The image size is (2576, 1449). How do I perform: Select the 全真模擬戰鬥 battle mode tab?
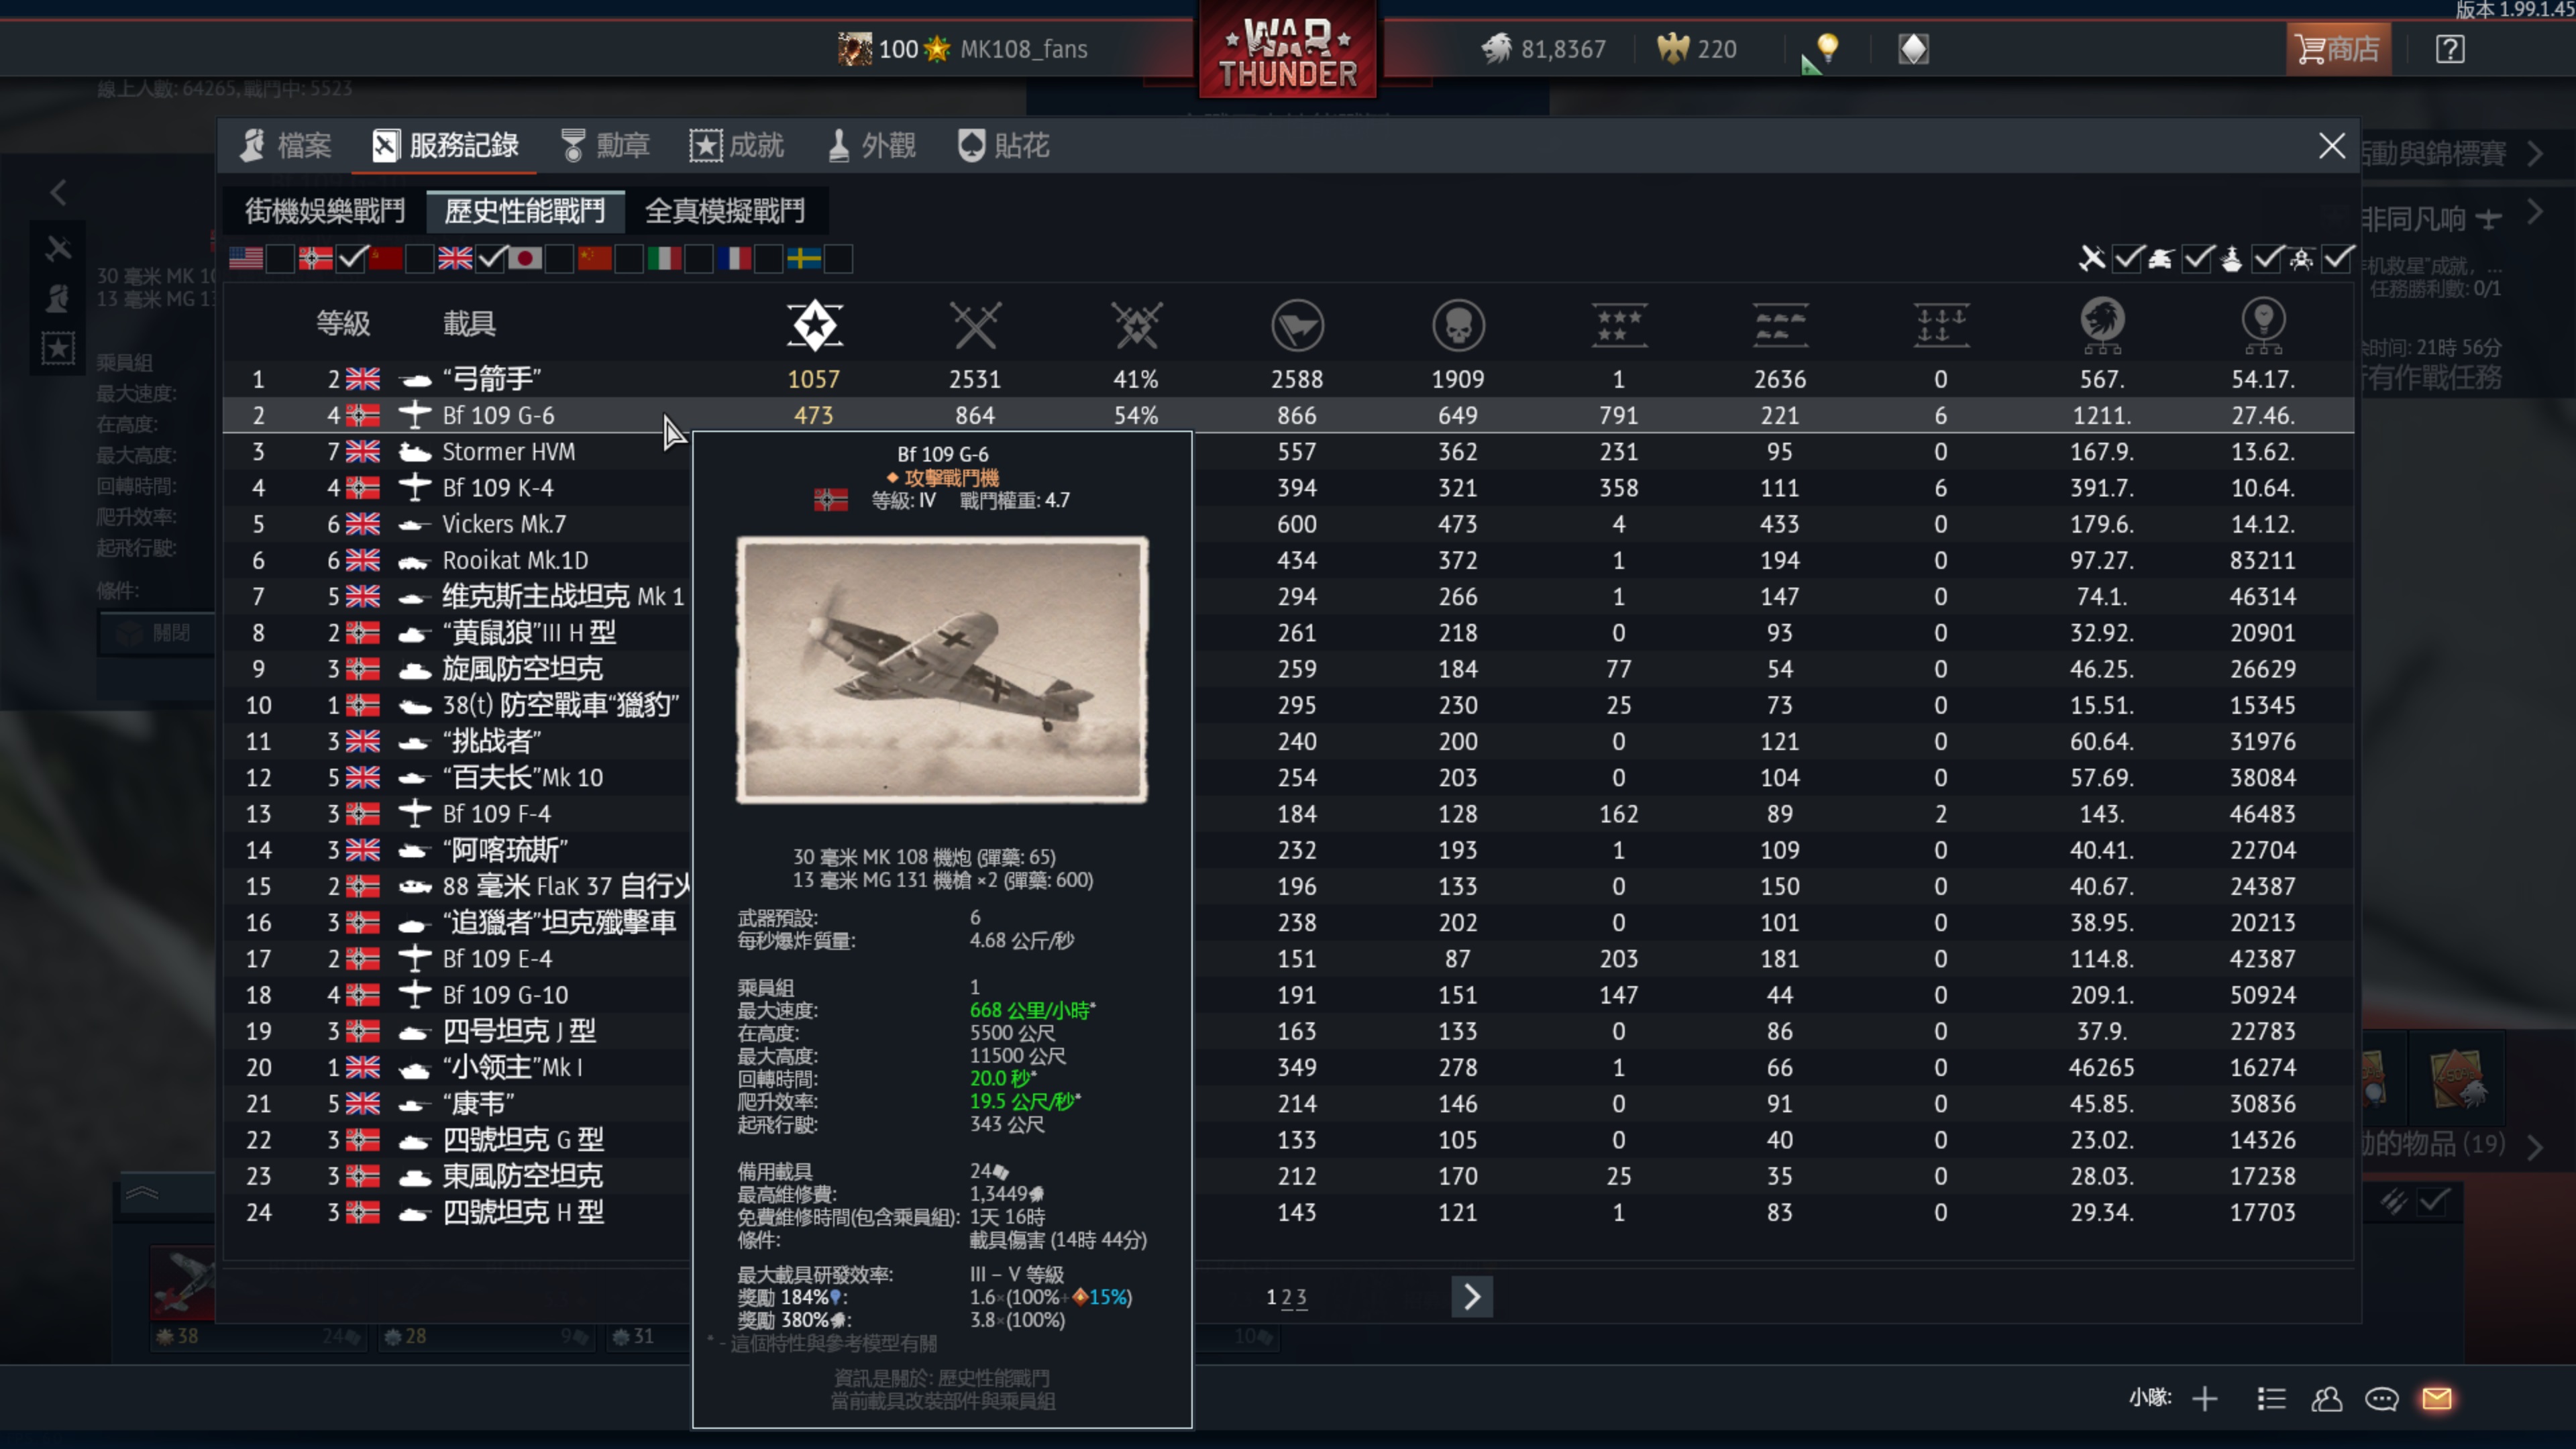(x=725, y=210)
